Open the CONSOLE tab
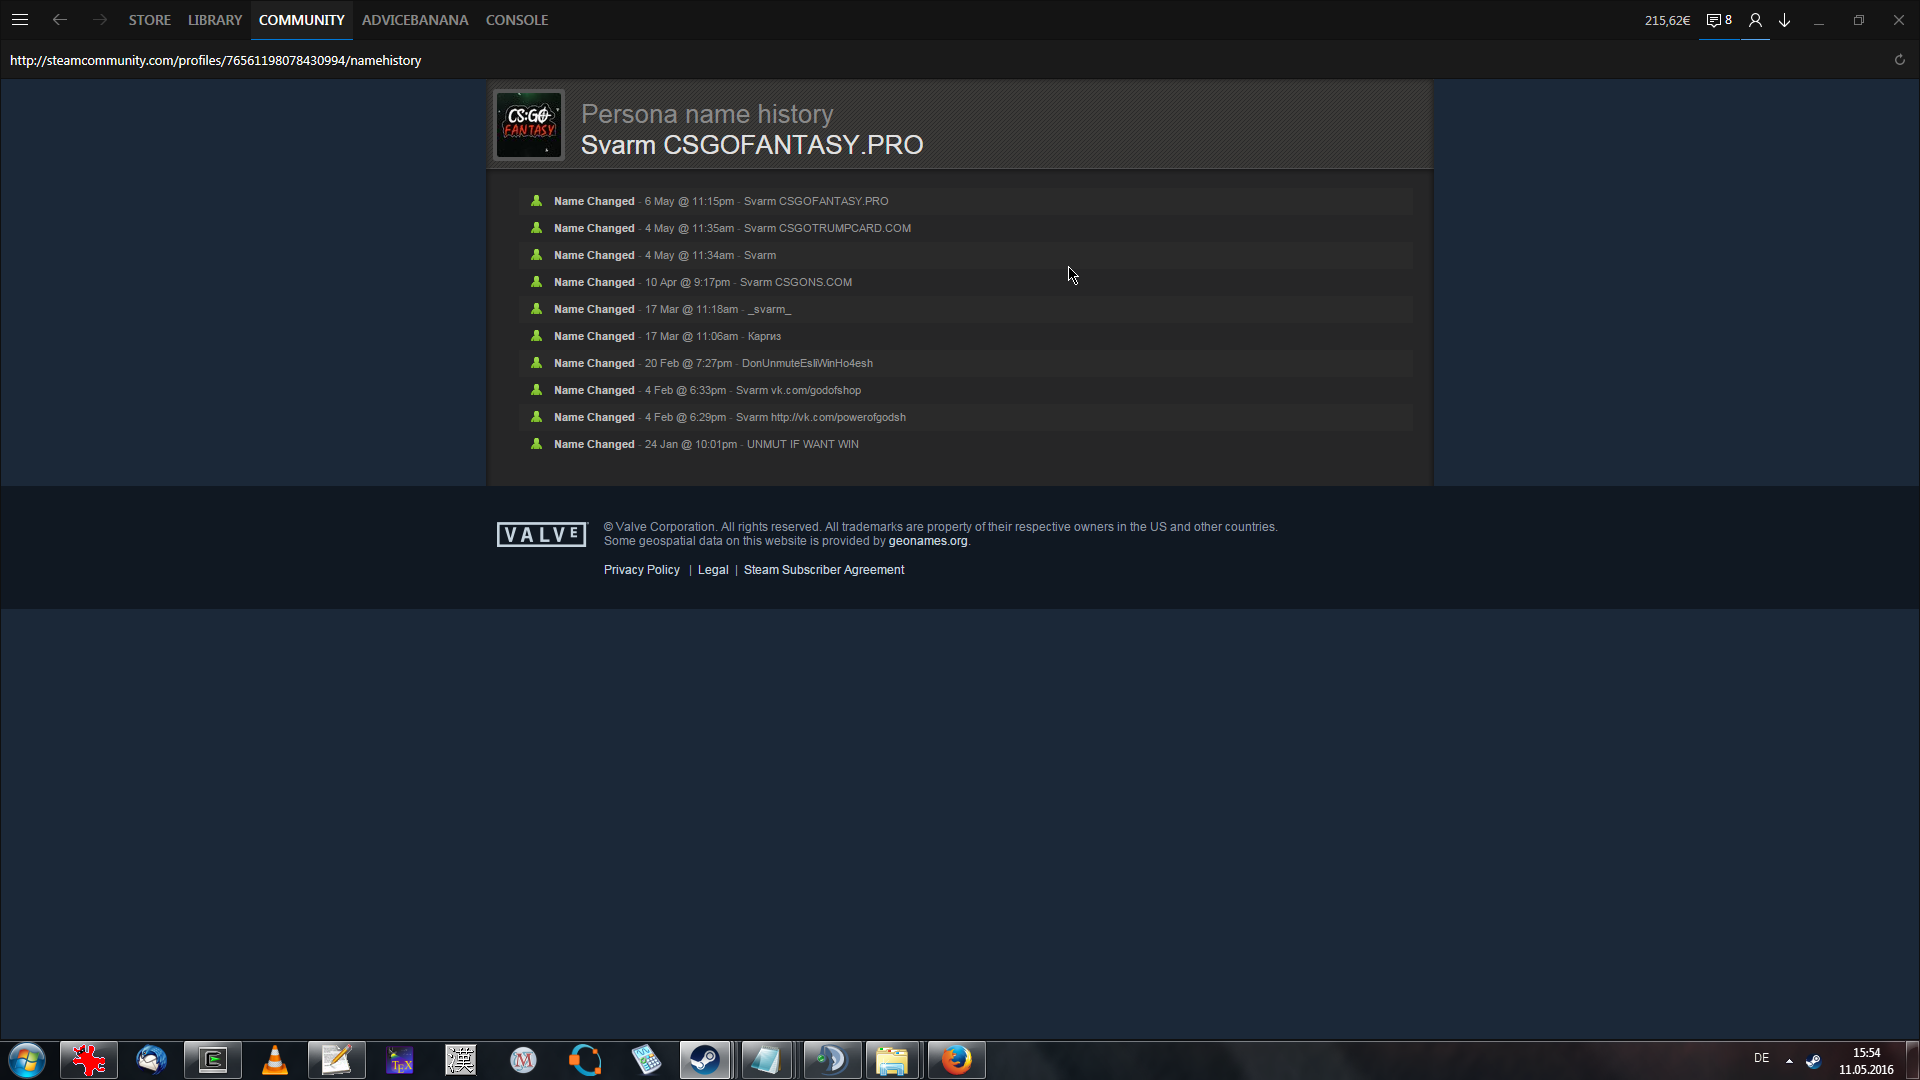 click(517, 20)
